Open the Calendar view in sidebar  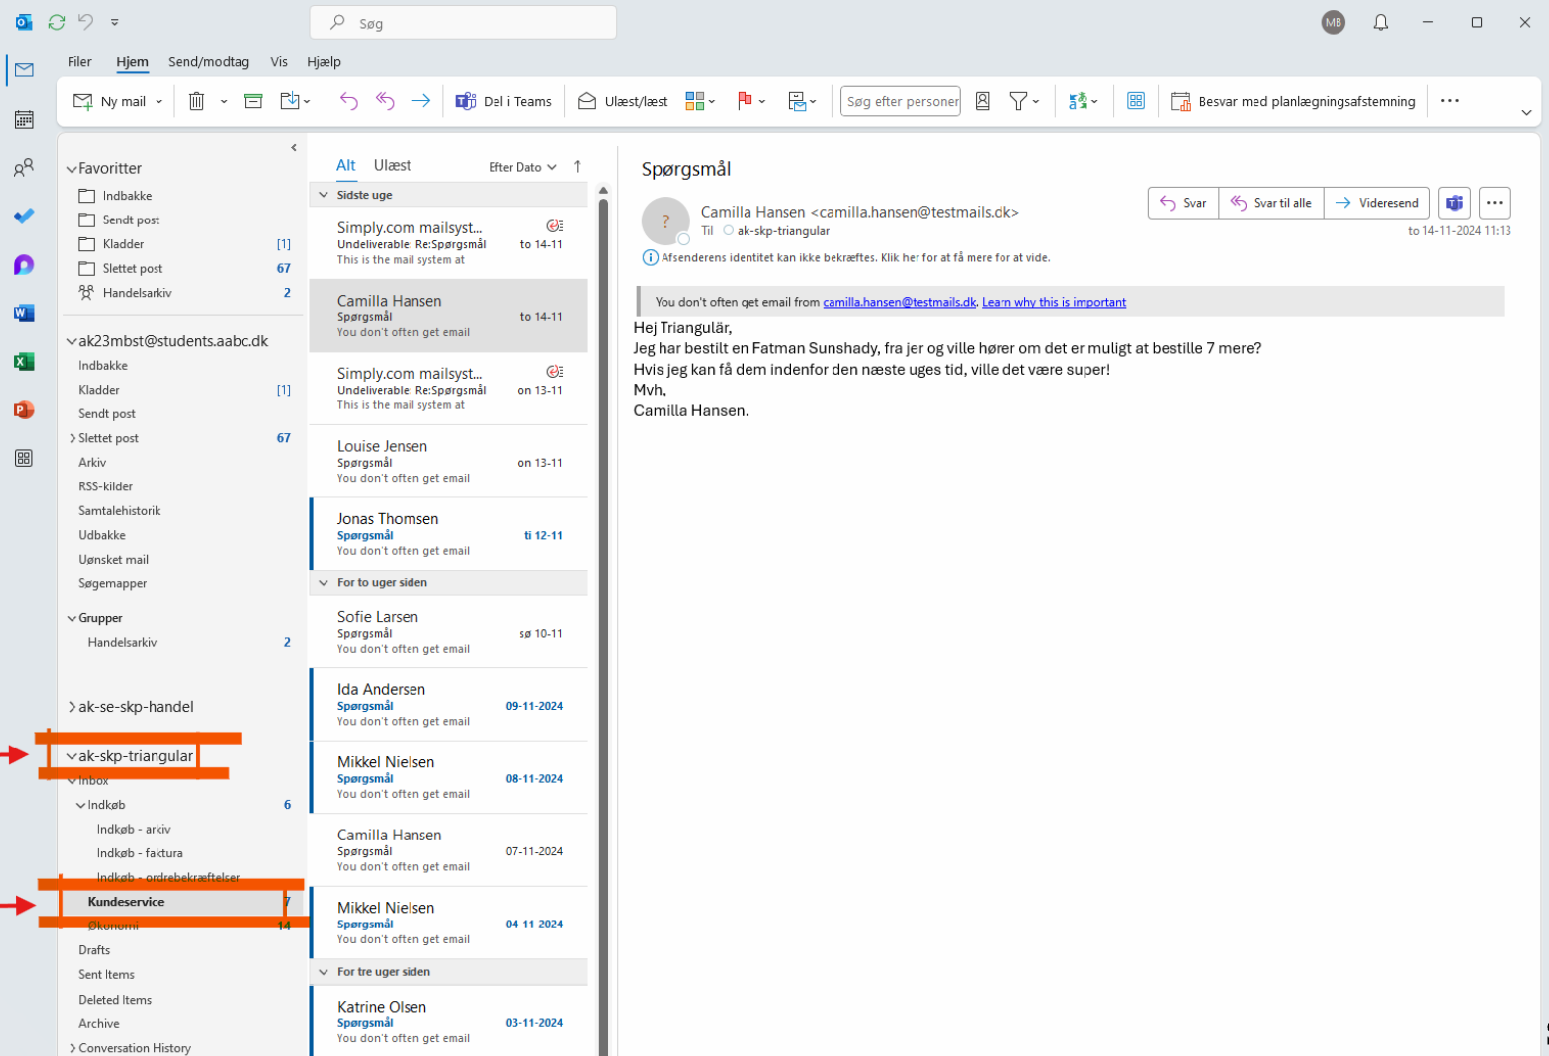24,120
